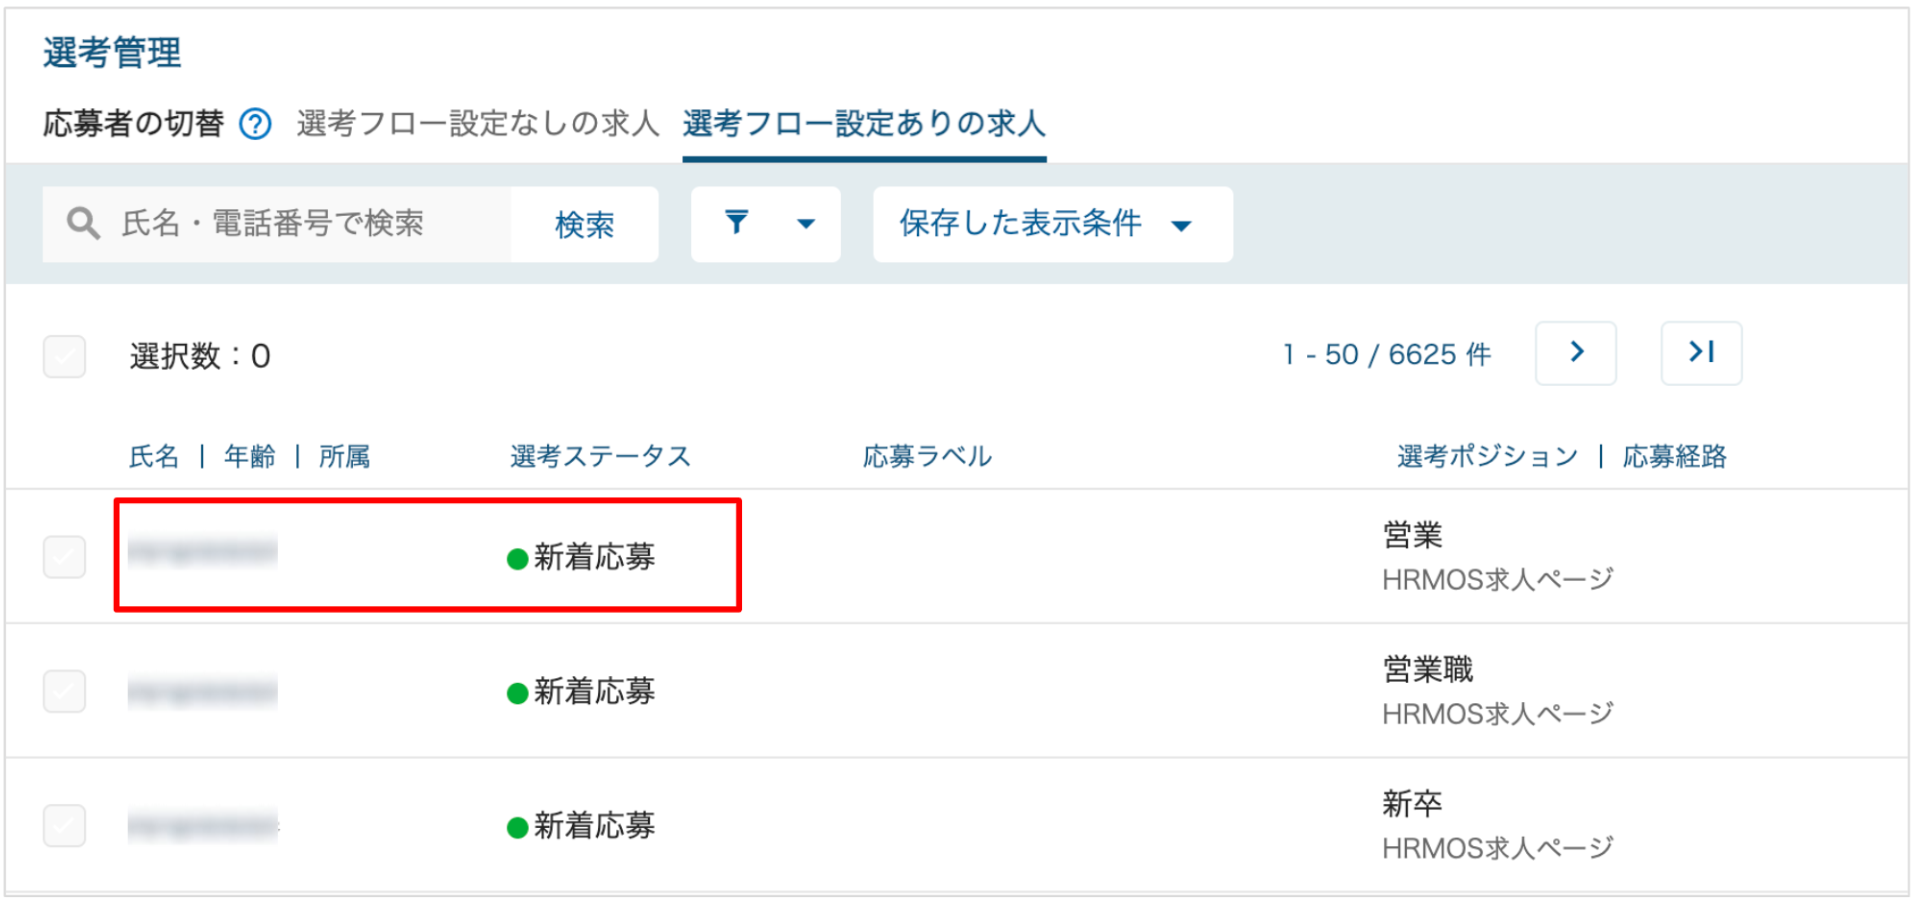Click green status dot in 新卒 row
This screenshot has width=1920, height=902.
pos(517,827)
